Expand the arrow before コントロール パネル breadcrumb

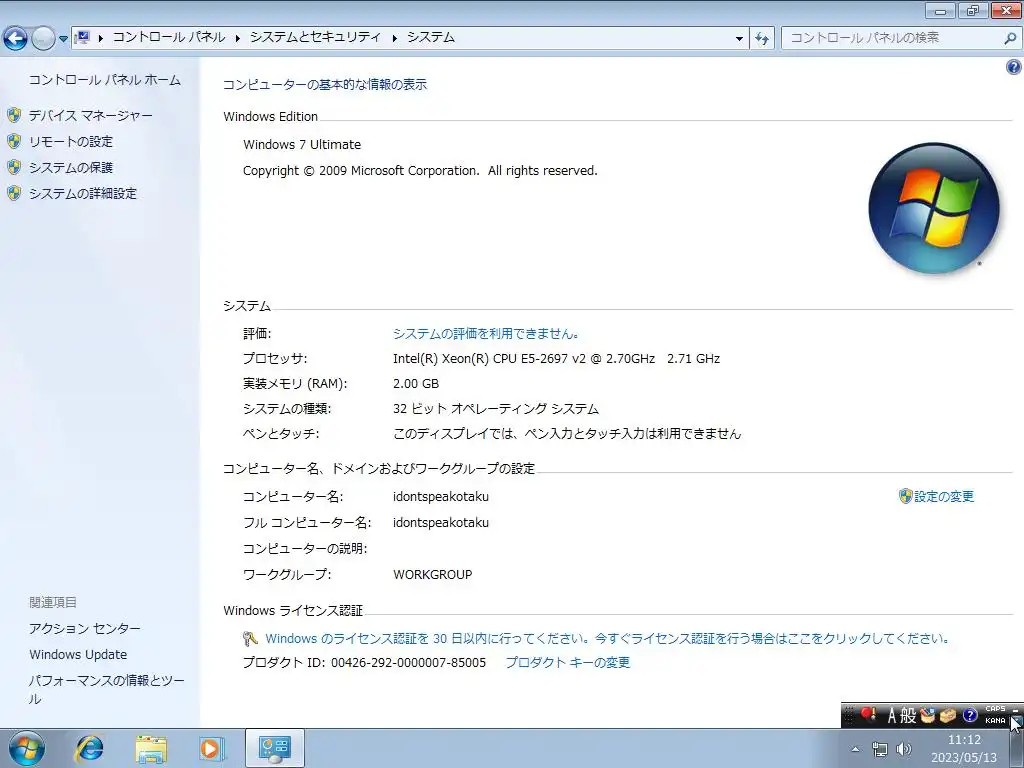pyautogui.click(x=101, y=38)
